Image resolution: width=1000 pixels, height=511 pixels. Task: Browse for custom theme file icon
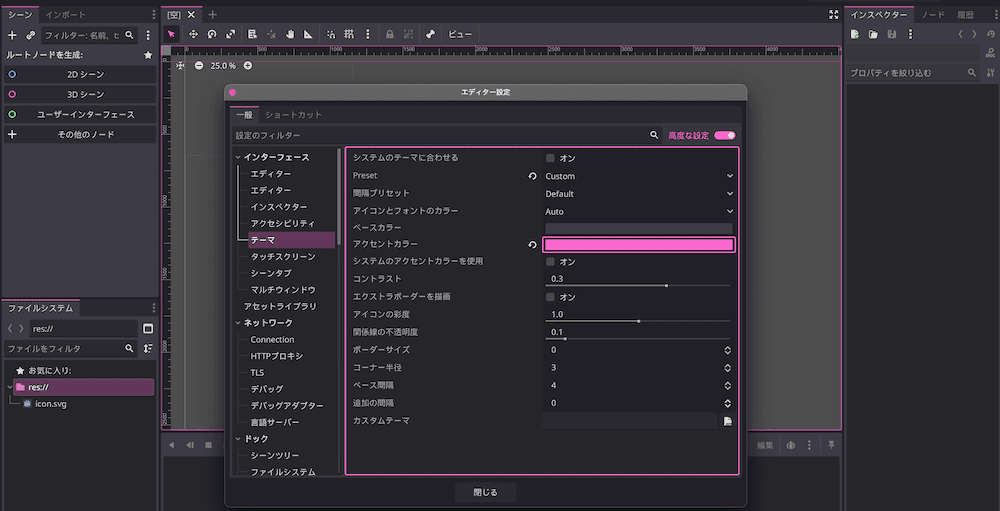(728, 421)
